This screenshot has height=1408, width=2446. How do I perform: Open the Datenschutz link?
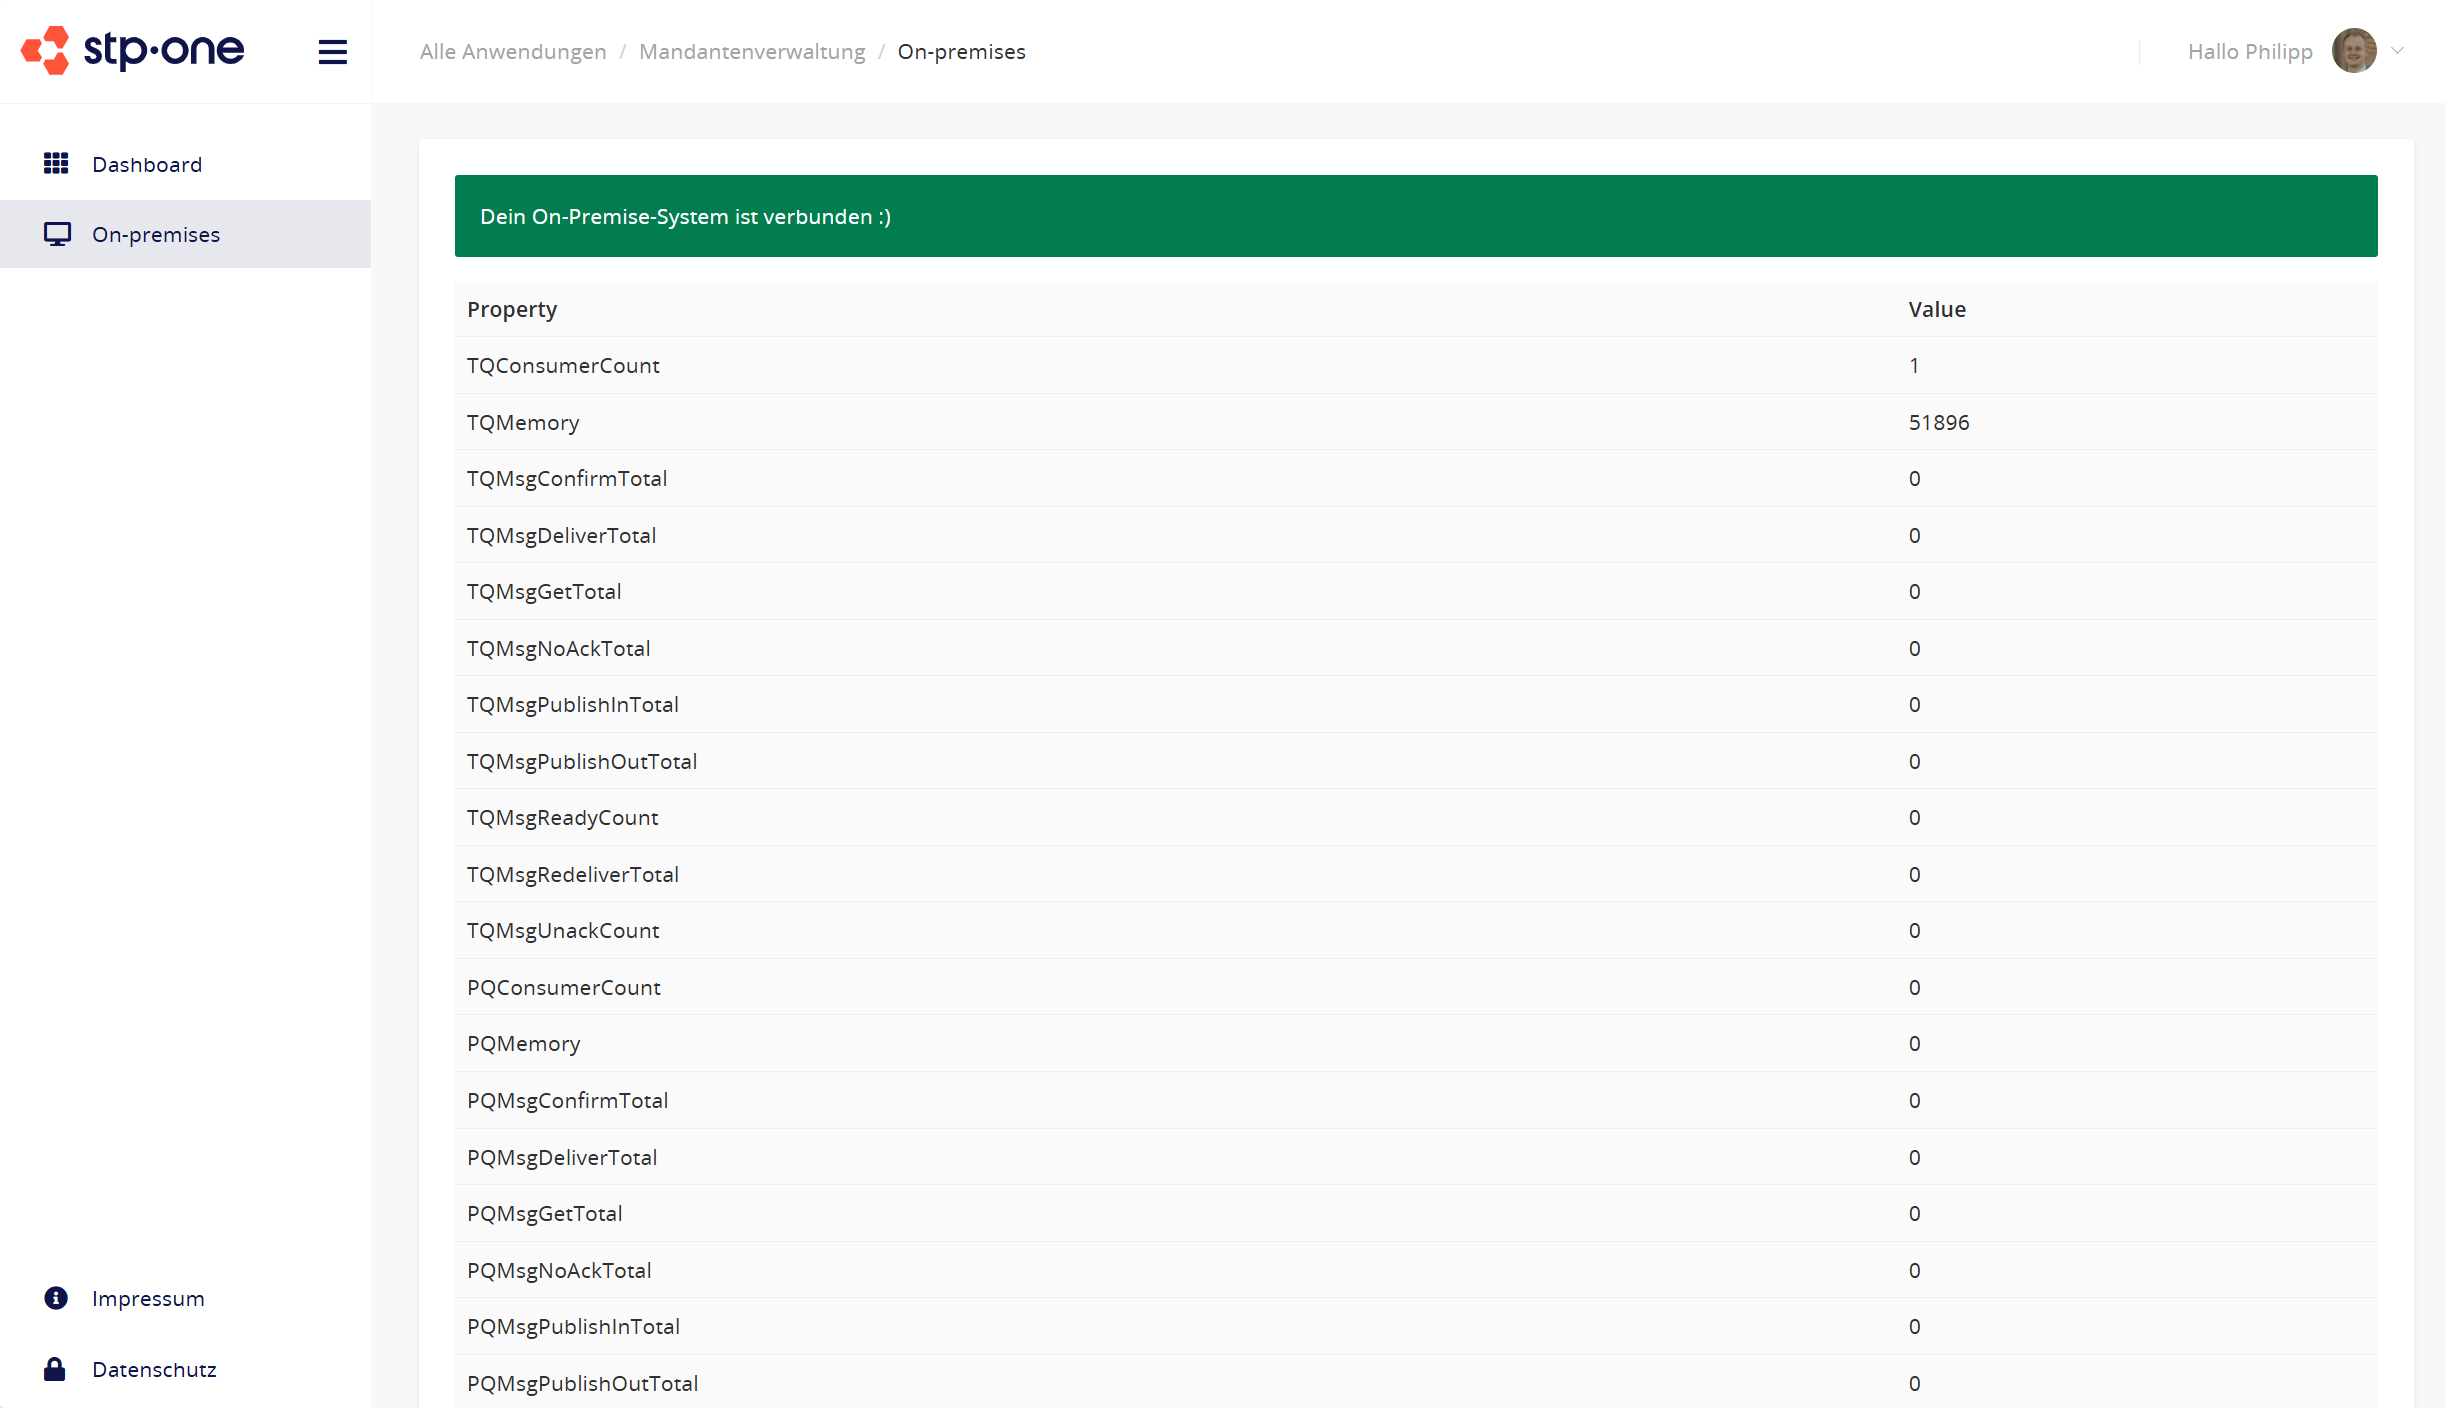coord(154,1369)
